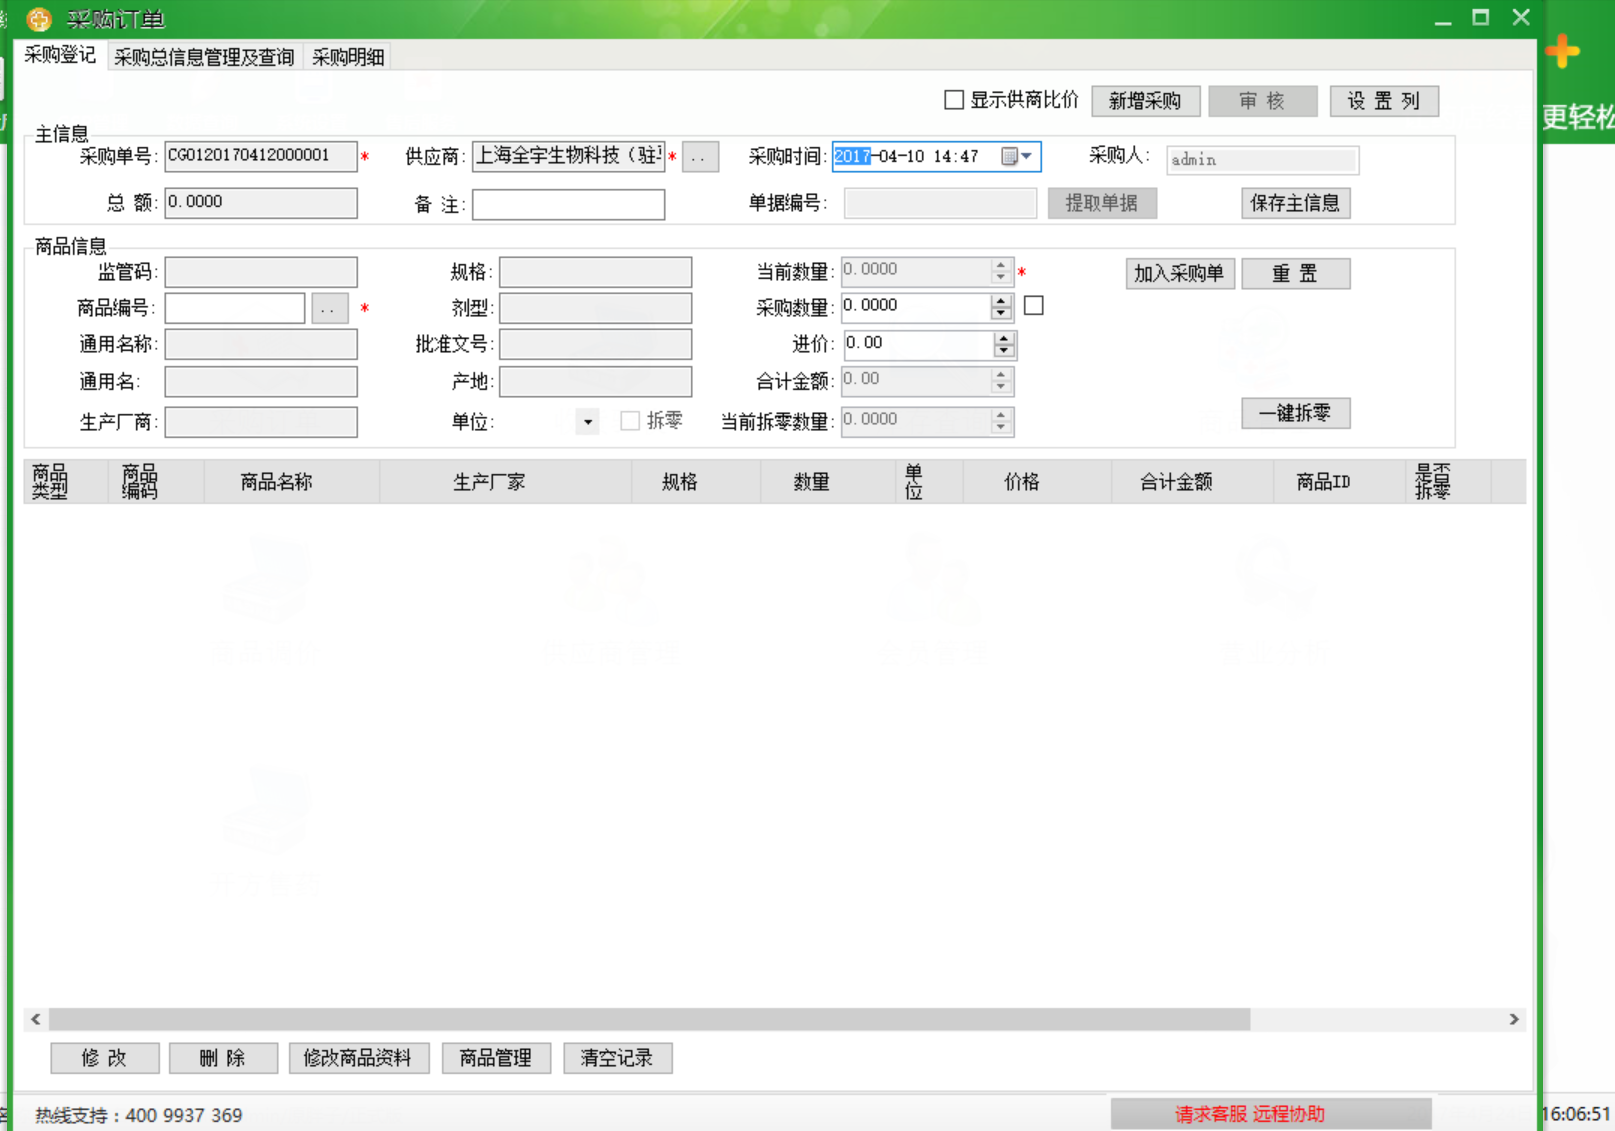This screenshot has height=1131, width=1615.
Task: Click the 重置 button
Action: click(x=1295, y=274)
